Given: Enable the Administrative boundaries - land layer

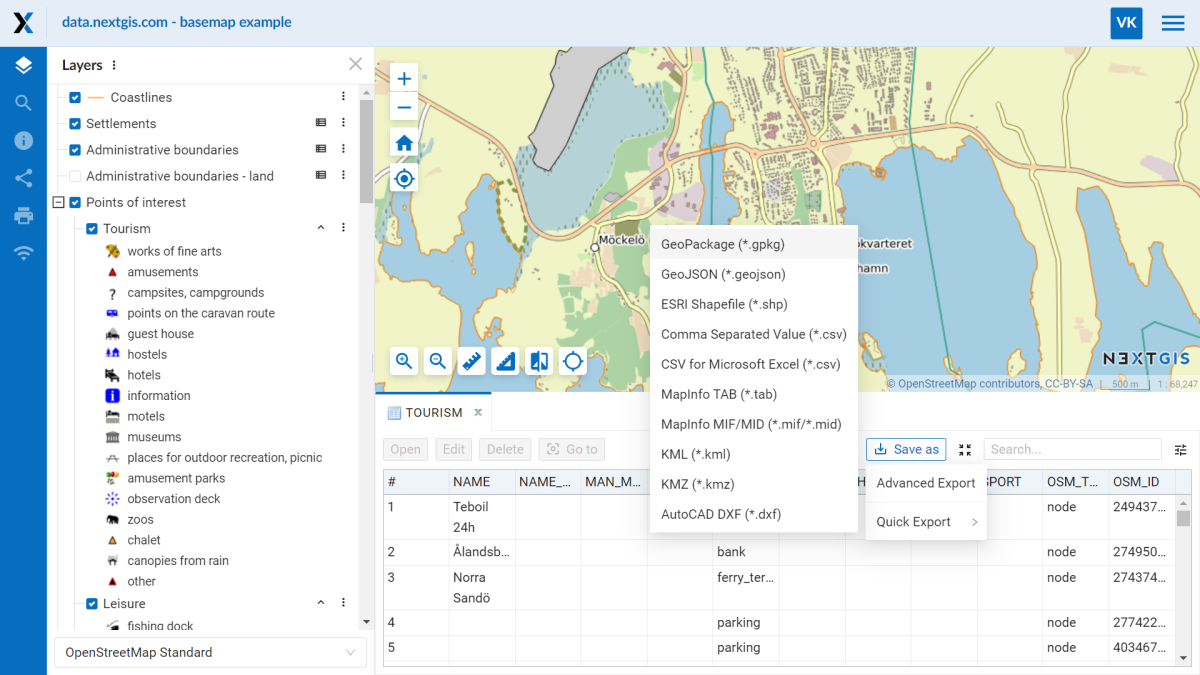Looking at the screenshot, I should coord(73,175).
